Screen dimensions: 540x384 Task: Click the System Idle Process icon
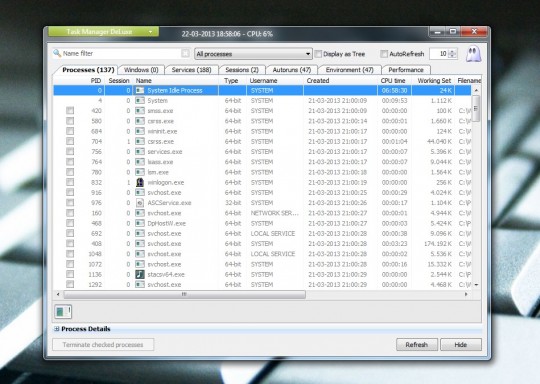tap(140, 90)
